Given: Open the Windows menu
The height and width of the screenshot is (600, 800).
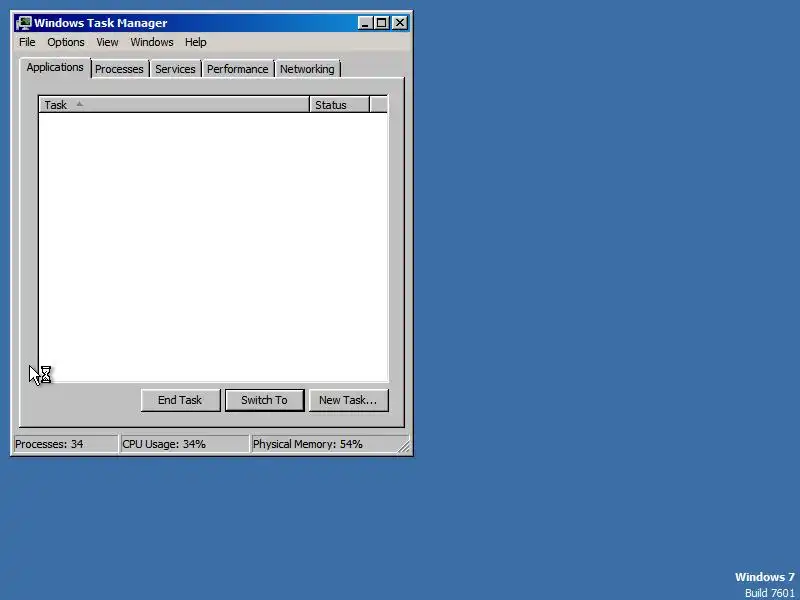Looking at the screenshot, I should pyautogui.click(x=152, y=42).
